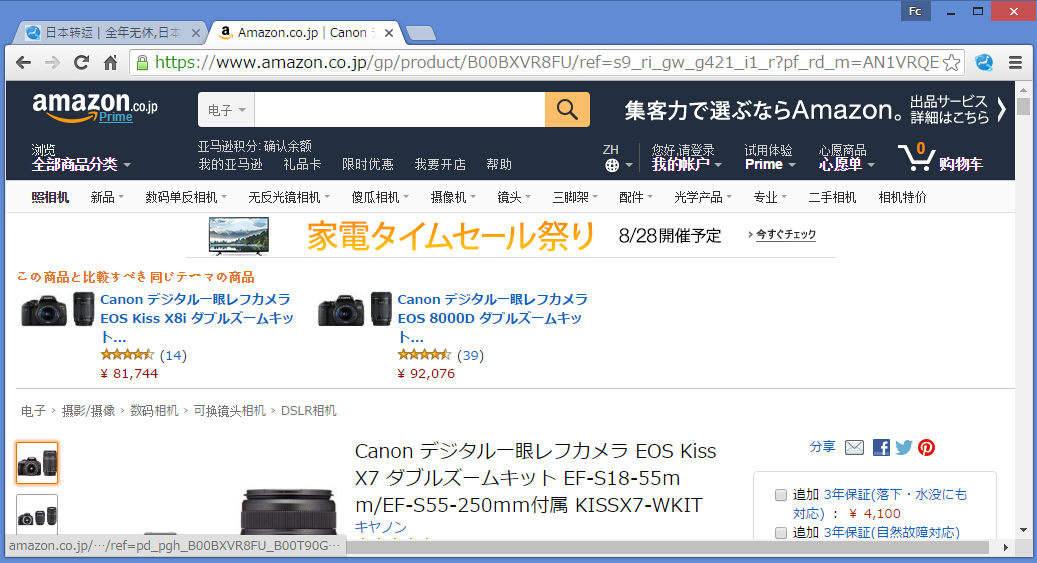Bookmark this page with the star icon
Image resolution: width=1037 pixels, height=563 pixels.
(951, 63)
